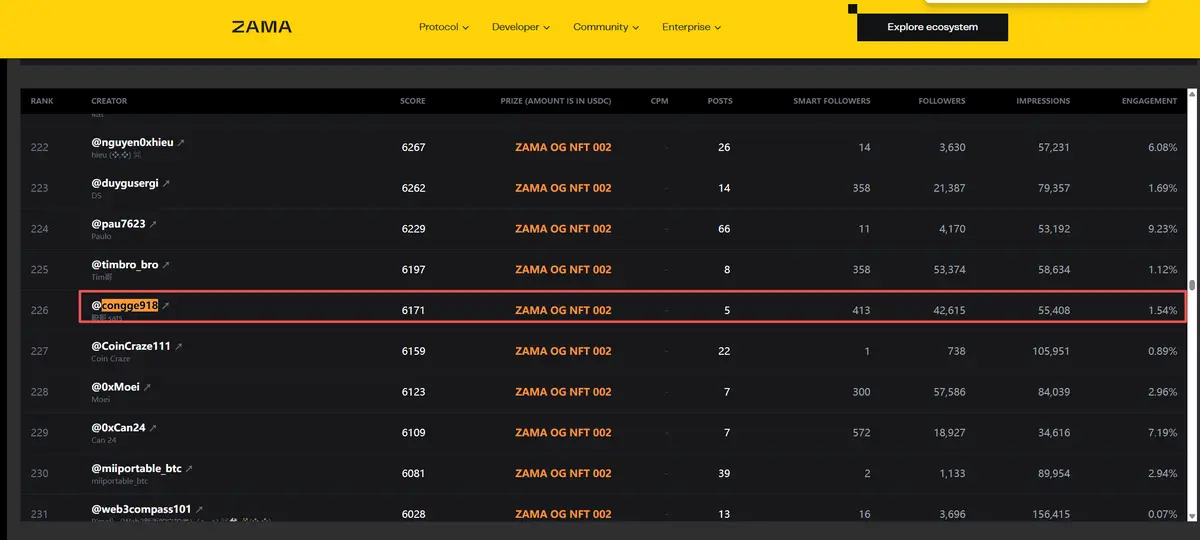1200x540 pixels.
Task: Click the PRIZE (AMOUNT IS IN USDC) header
Action: point(556,101)
